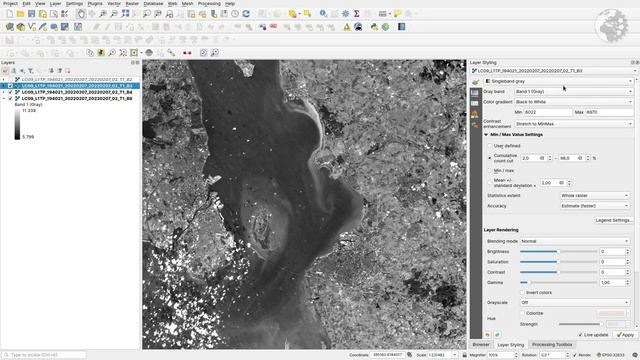Open the Processing Toolbox gear icon
The width and height of the screenshot is (640, 360).
point(345,14)
